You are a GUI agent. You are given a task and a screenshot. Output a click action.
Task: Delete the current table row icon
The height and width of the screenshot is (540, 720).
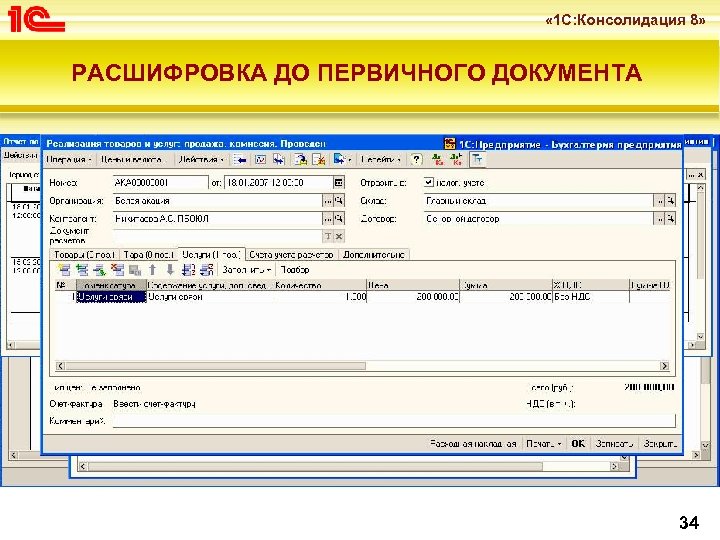click(118, 270)
